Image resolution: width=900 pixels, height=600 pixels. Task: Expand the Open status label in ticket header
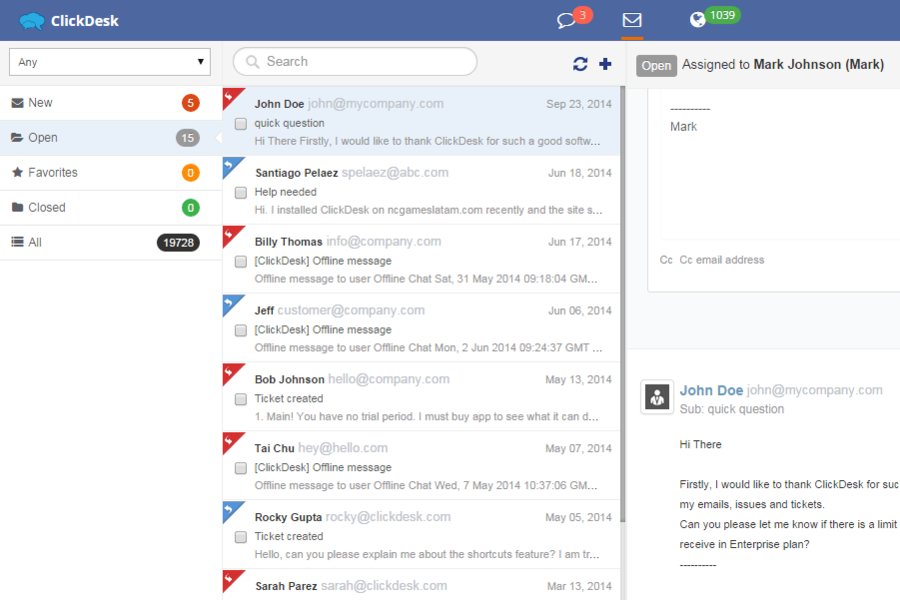pyautogui.click(x=656, y=64)
